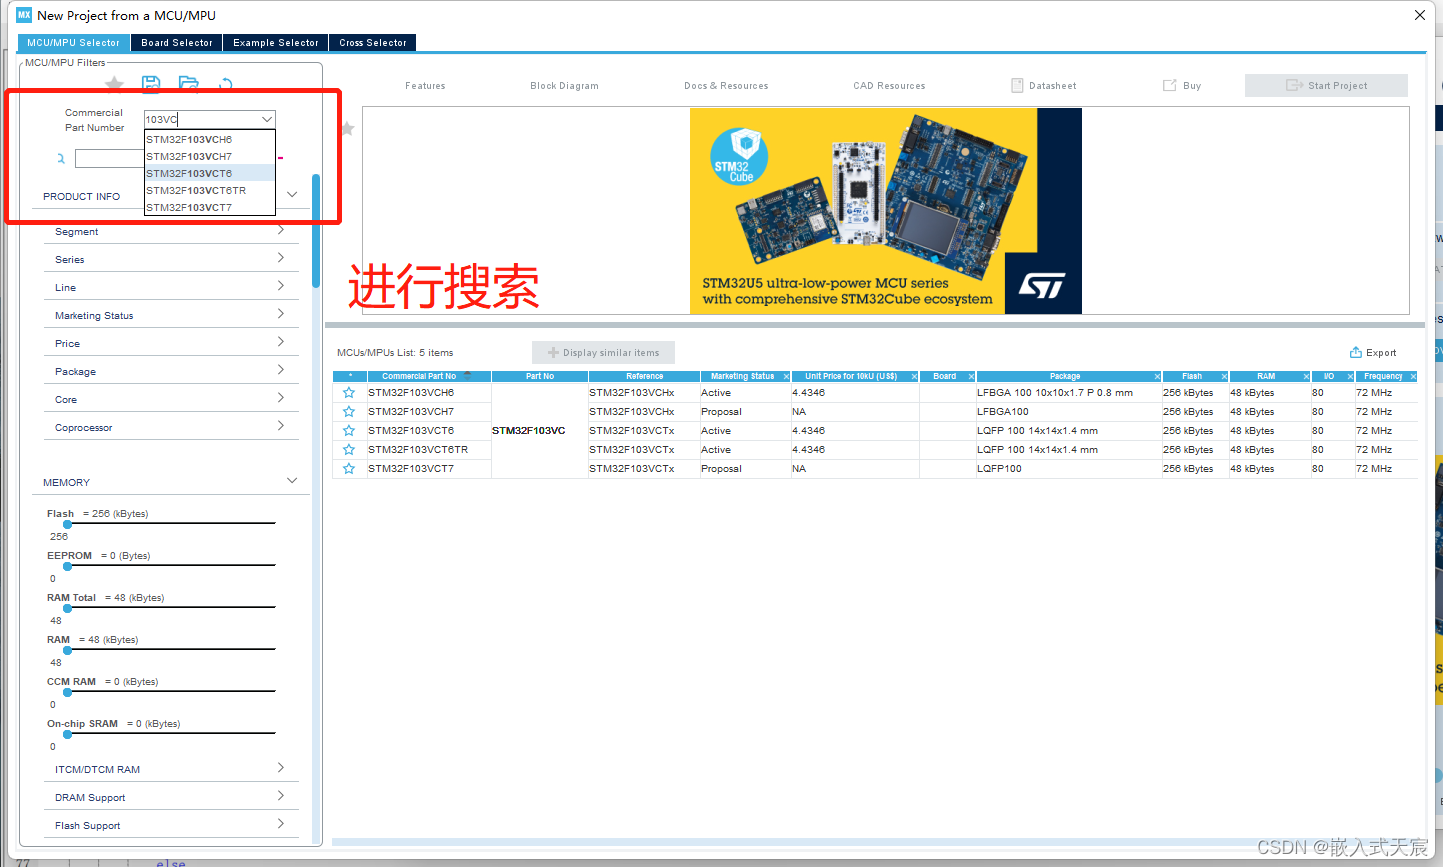Adjust the Flash memory slider
The width and height of the screenshot is (1443, 867).
coord(68,524)
